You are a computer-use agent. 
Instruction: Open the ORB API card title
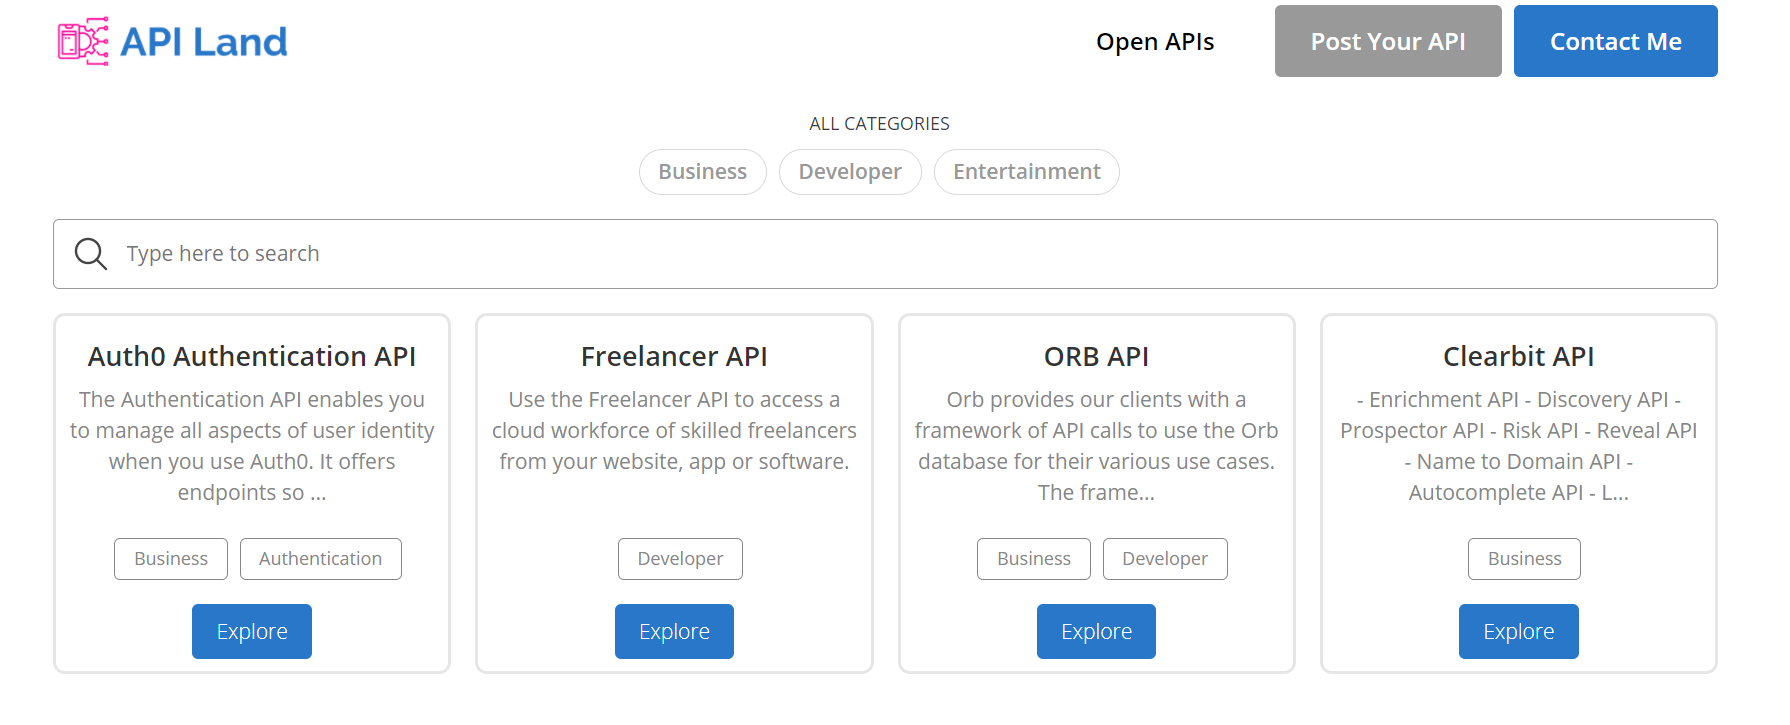pyautogui.click(x=1097, y=356)
